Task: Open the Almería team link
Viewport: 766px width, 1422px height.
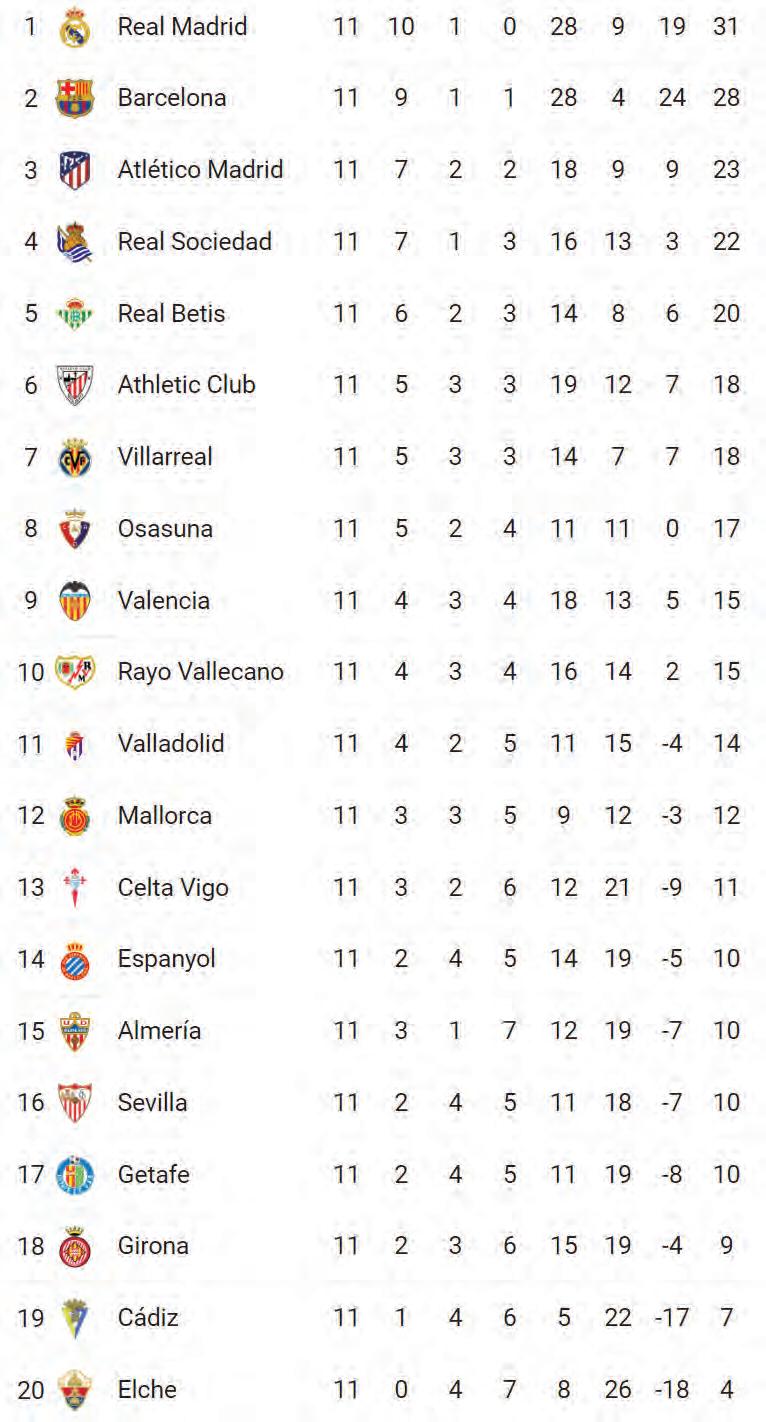Action: click(159, 1031)
